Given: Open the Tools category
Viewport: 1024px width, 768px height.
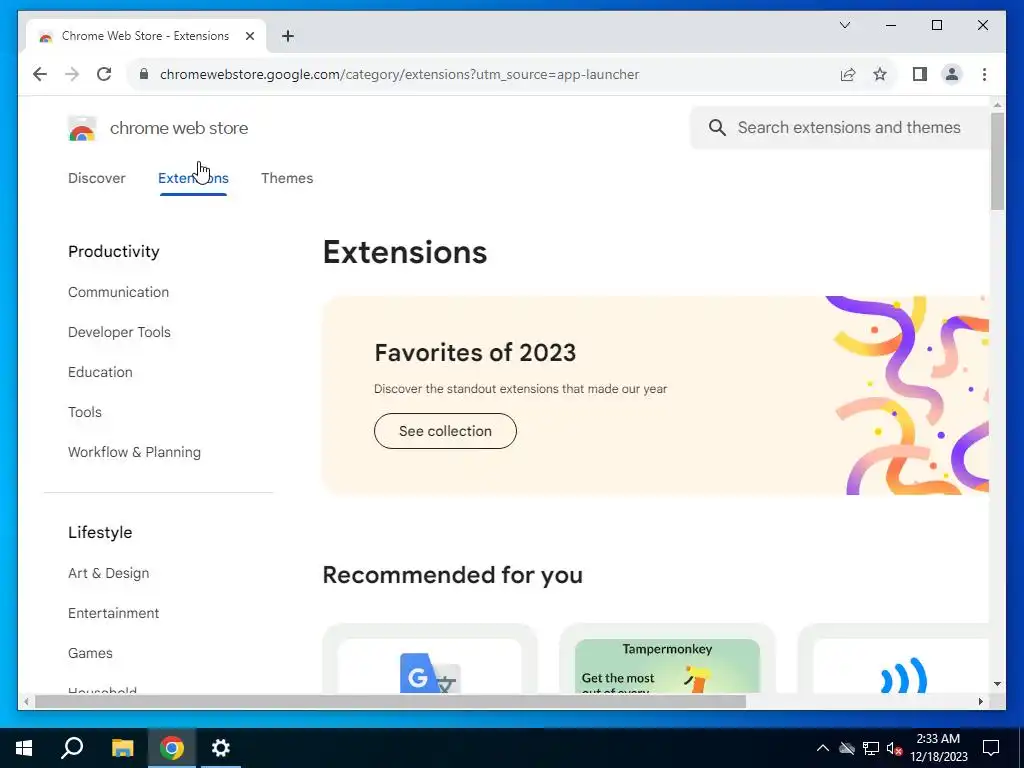Looking at the screenshot, I should click(x=85, y=412).
